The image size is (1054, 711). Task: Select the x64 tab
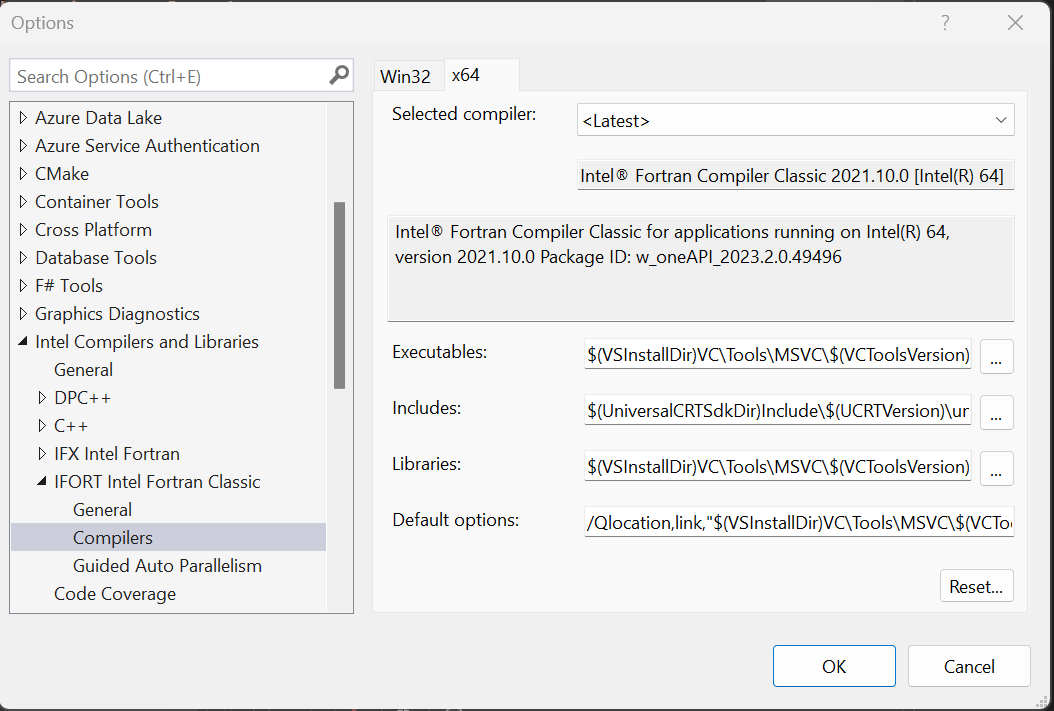point(467,76)
